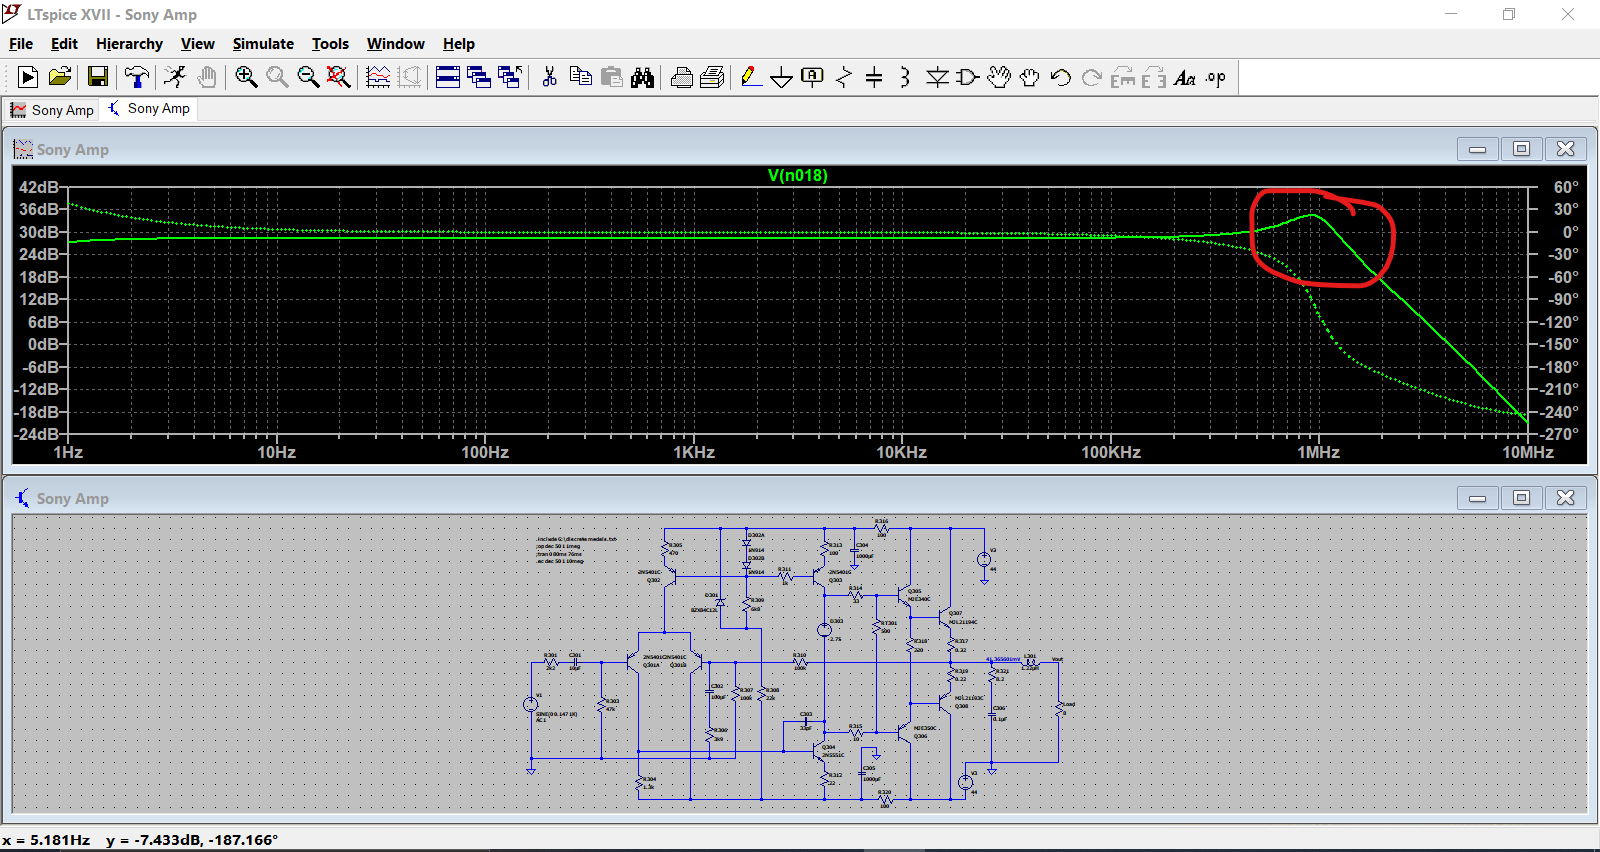Place a capacitor component
This screenshot has width=1600, height=852.
874,77
